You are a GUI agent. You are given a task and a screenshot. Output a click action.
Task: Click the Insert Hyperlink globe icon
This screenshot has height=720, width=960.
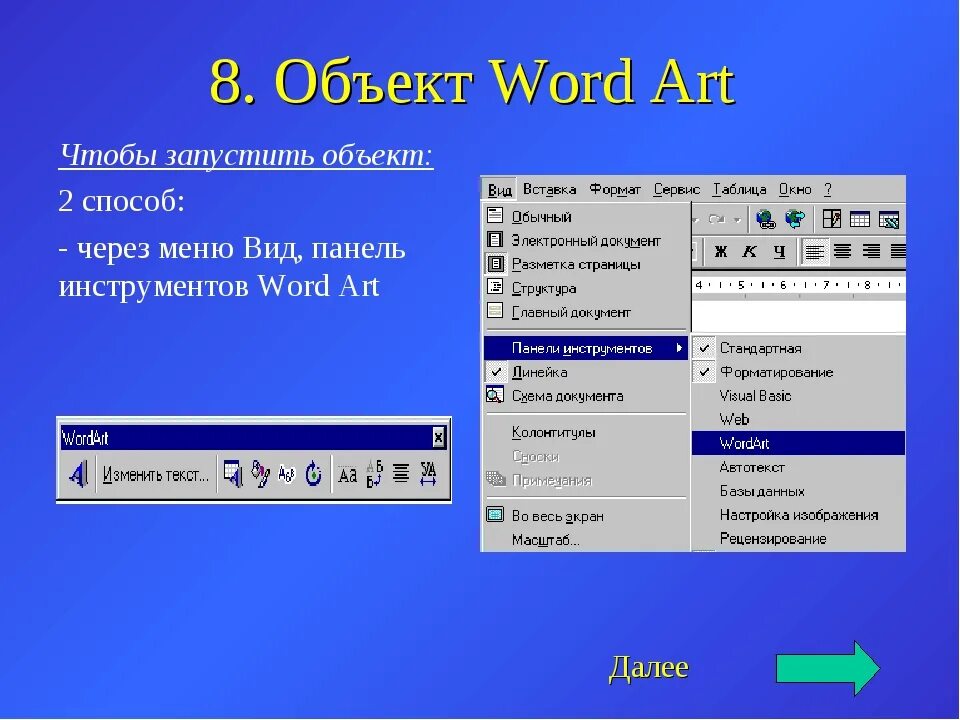[x=765, y=219]
